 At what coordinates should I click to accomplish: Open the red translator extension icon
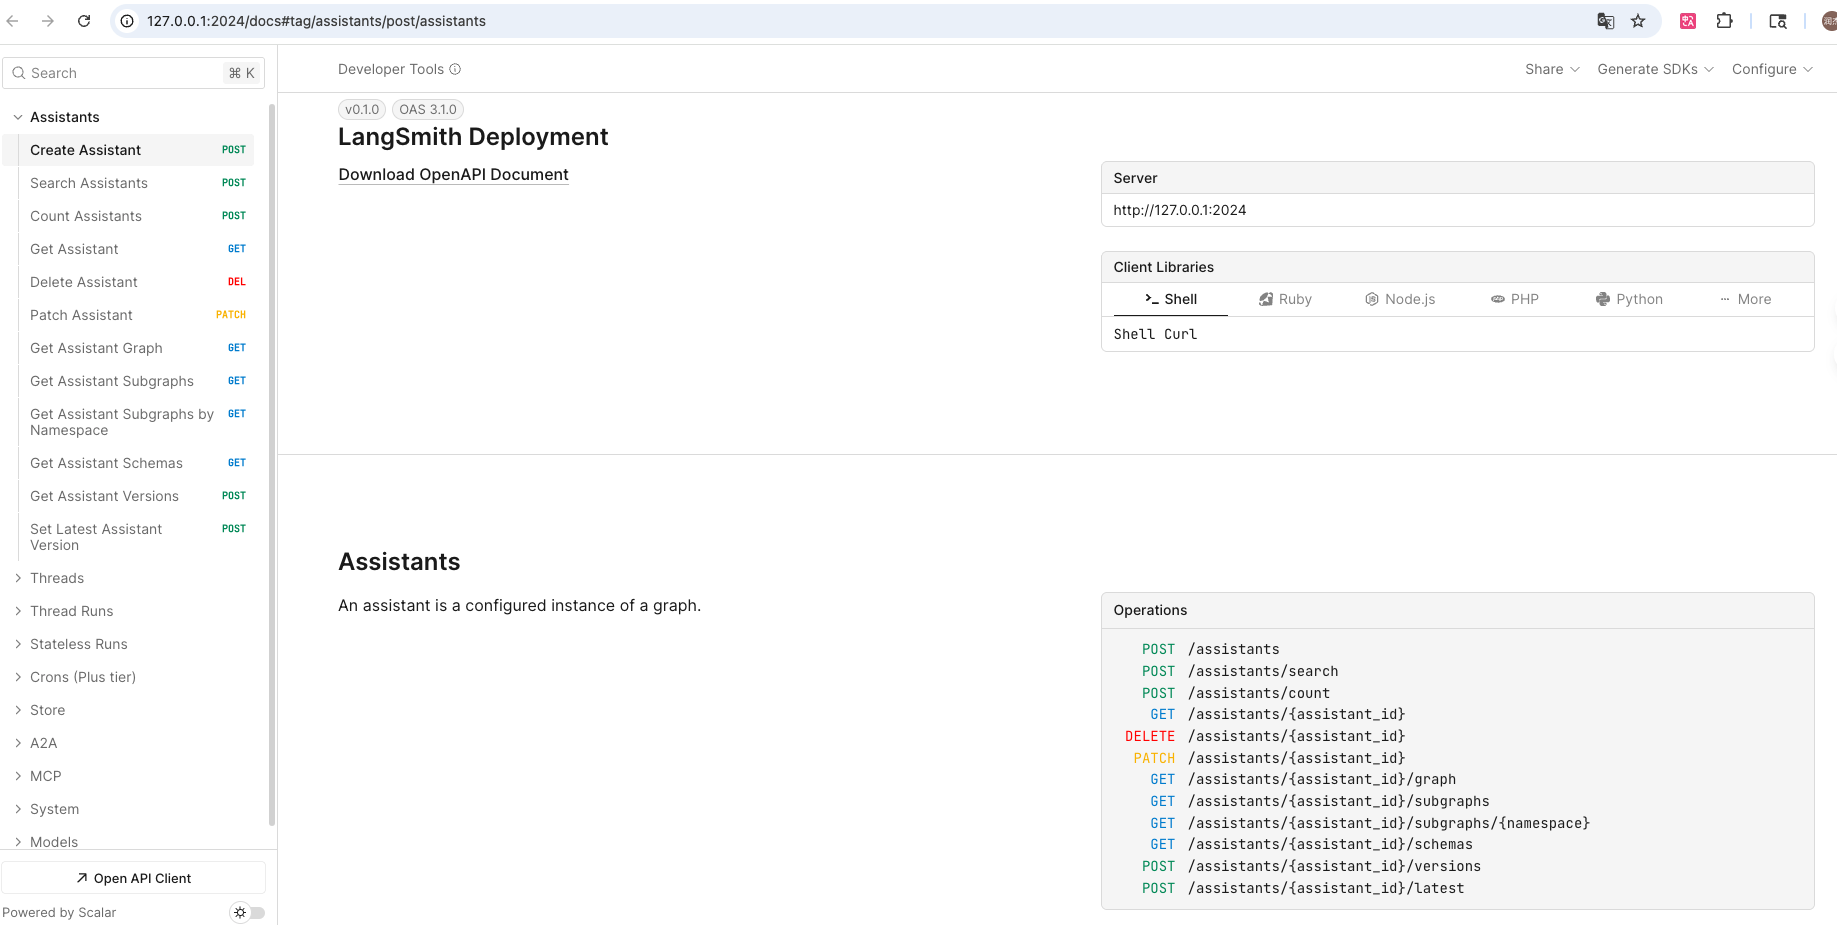(1688, 21)
